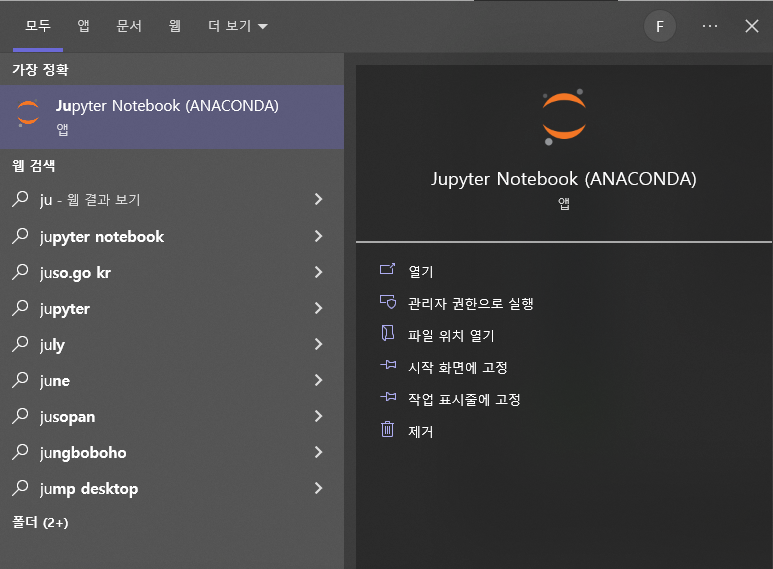Expand the 'ju - 웹 결과 보기' chevron
Screen dimensions: 773x569
[x=318, y=199]
